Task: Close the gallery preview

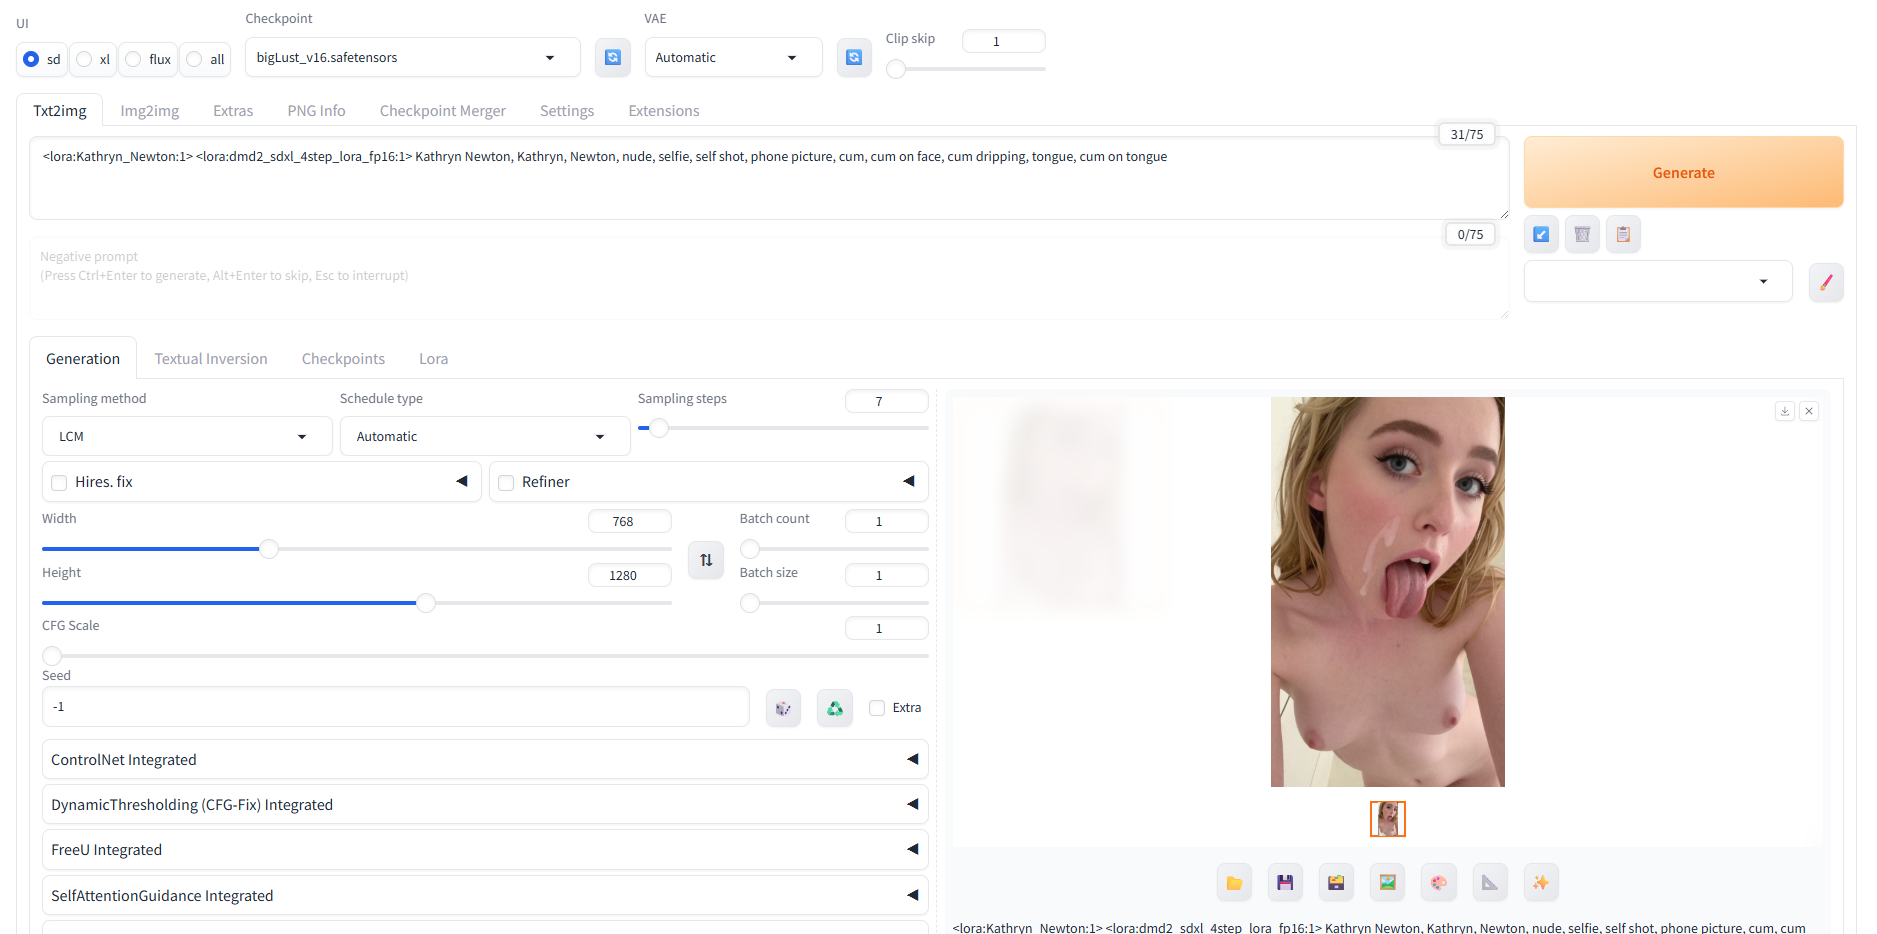Action: pos(1809,411)
